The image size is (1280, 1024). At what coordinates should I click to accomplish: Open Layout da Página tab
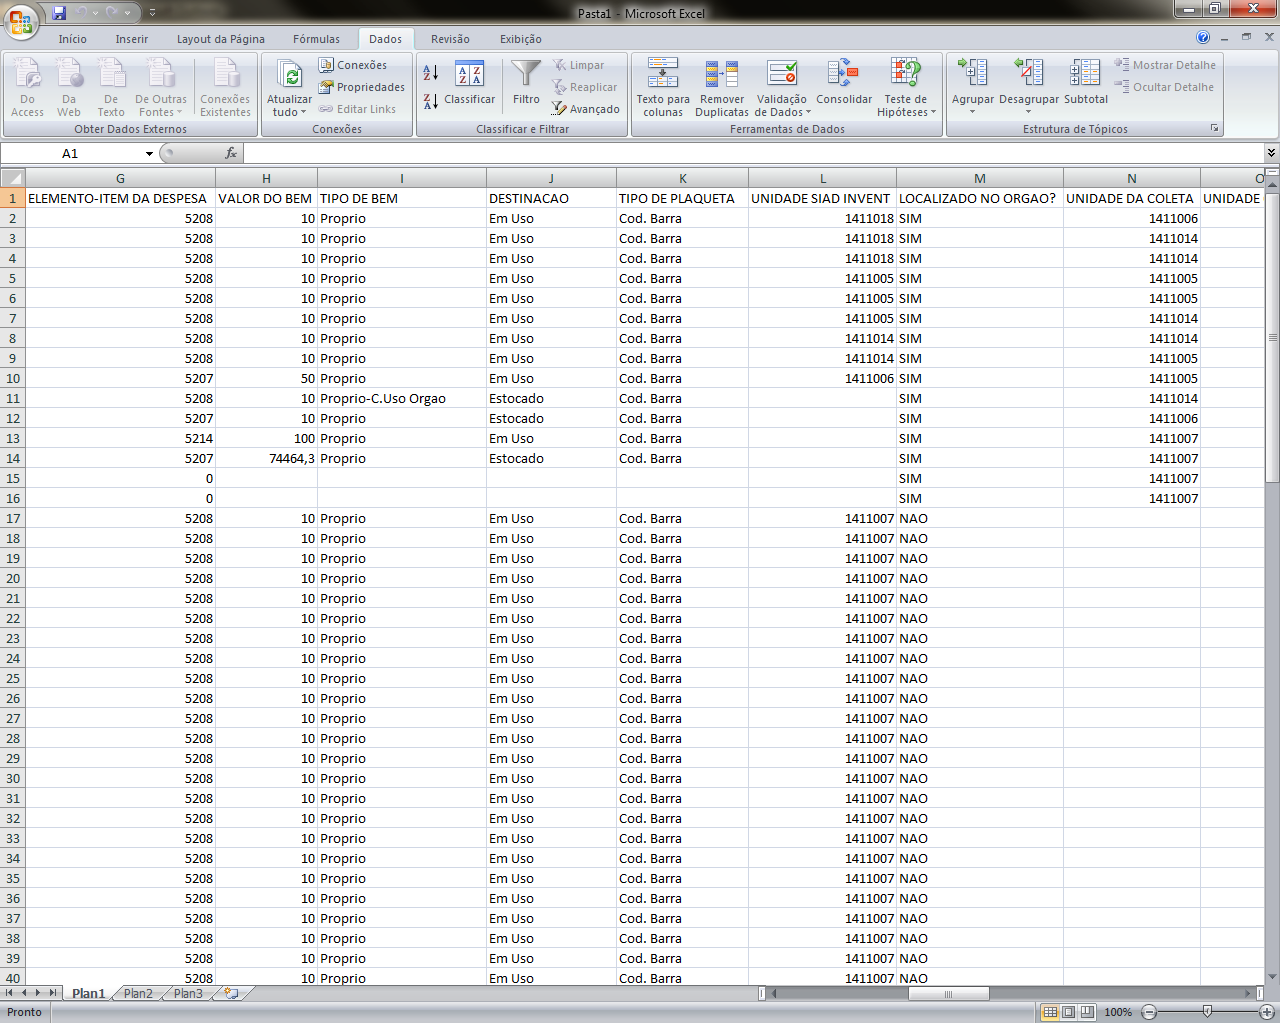(x=221, y=39)
